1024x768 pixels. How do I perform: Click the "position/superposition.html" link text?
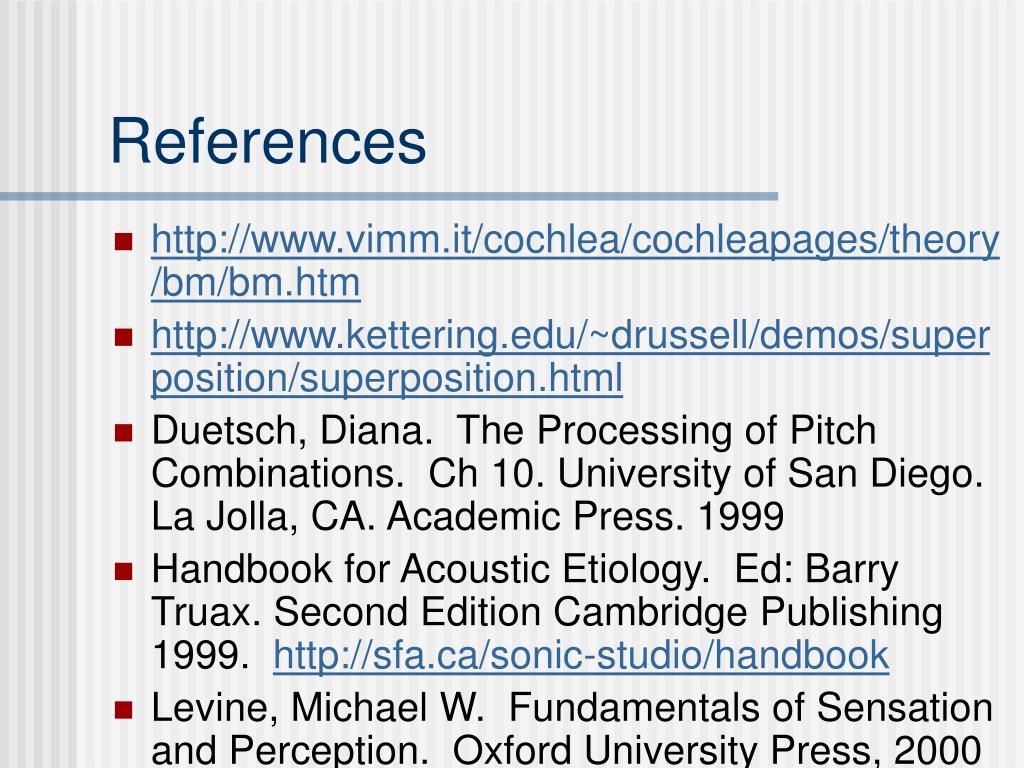387,379
